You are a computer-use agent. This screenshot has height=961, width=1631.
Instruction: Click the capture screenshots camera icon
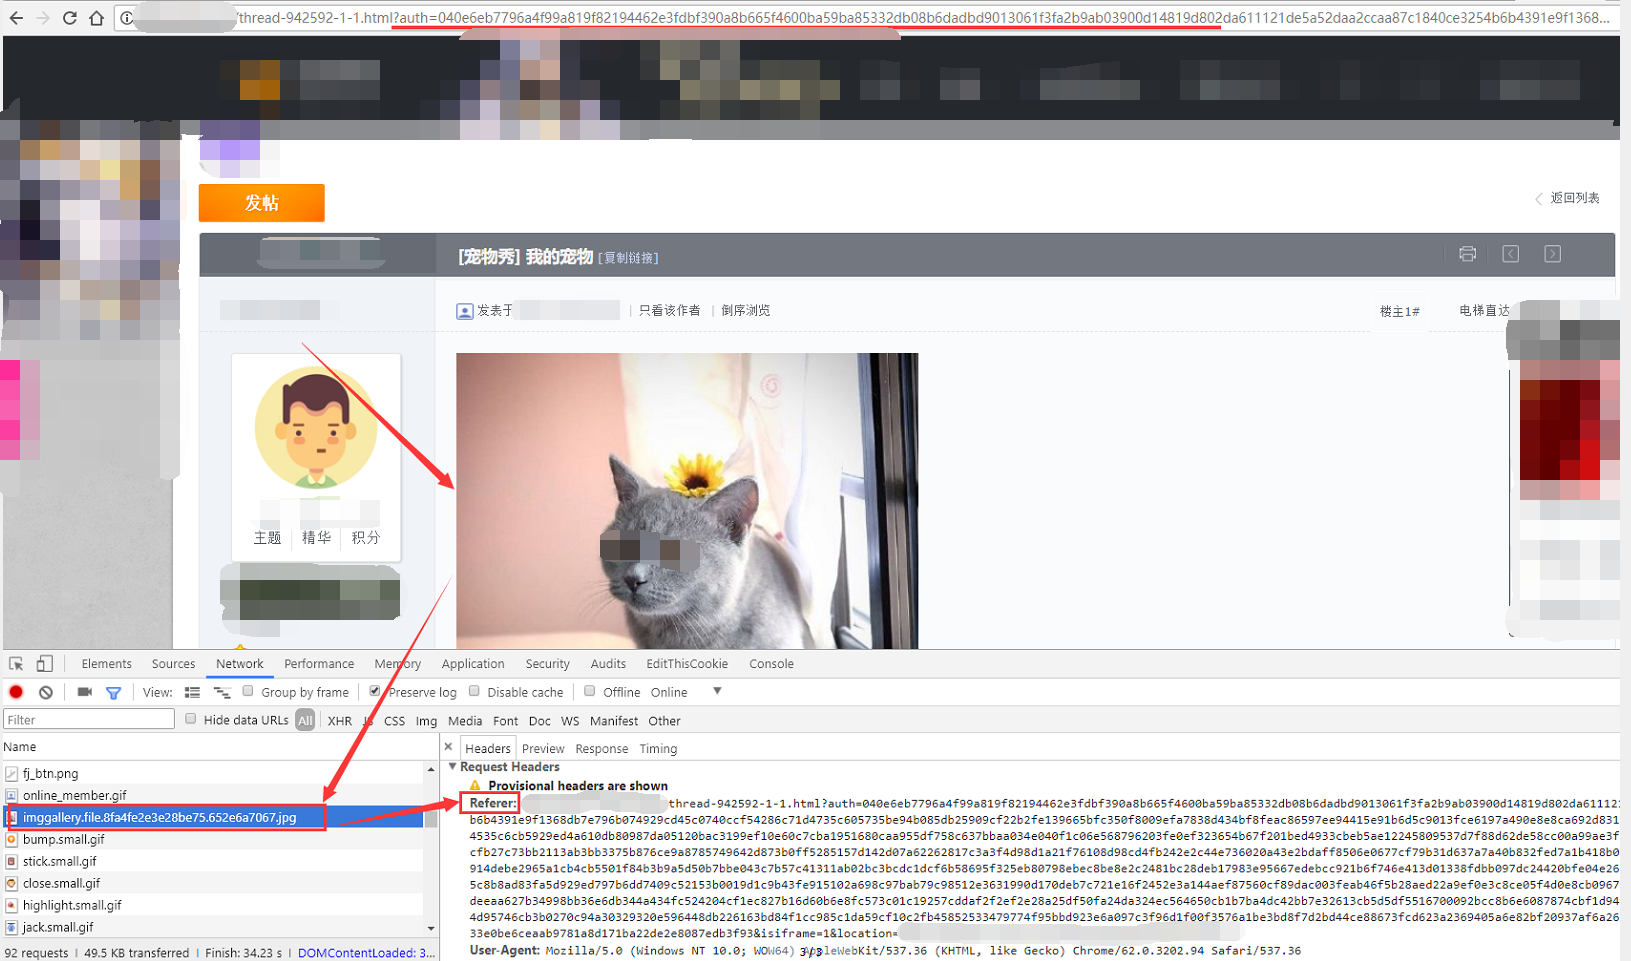tap(85, 692)
